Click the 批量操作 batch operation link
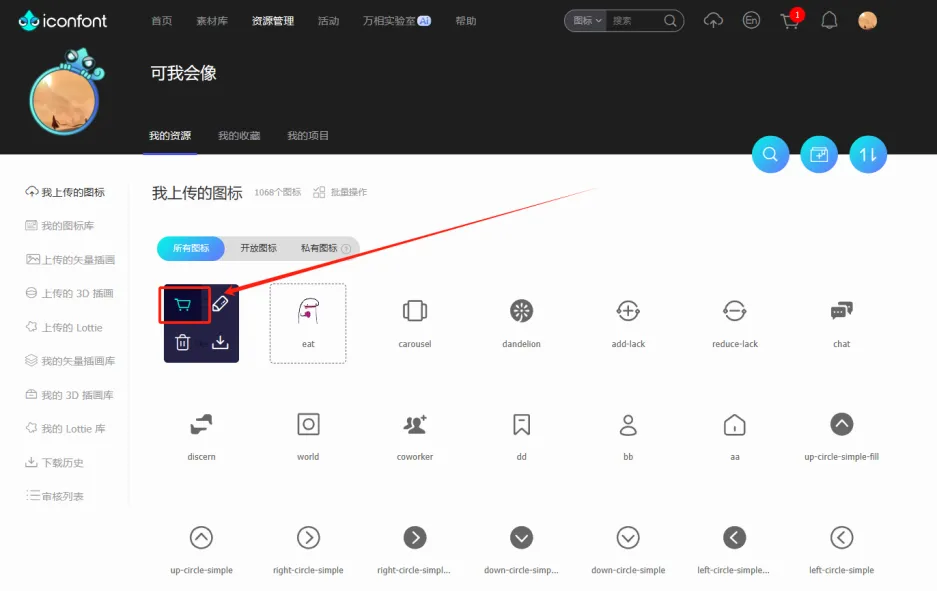937x591 pixels. pyautogui.click(x=340, y=192)
